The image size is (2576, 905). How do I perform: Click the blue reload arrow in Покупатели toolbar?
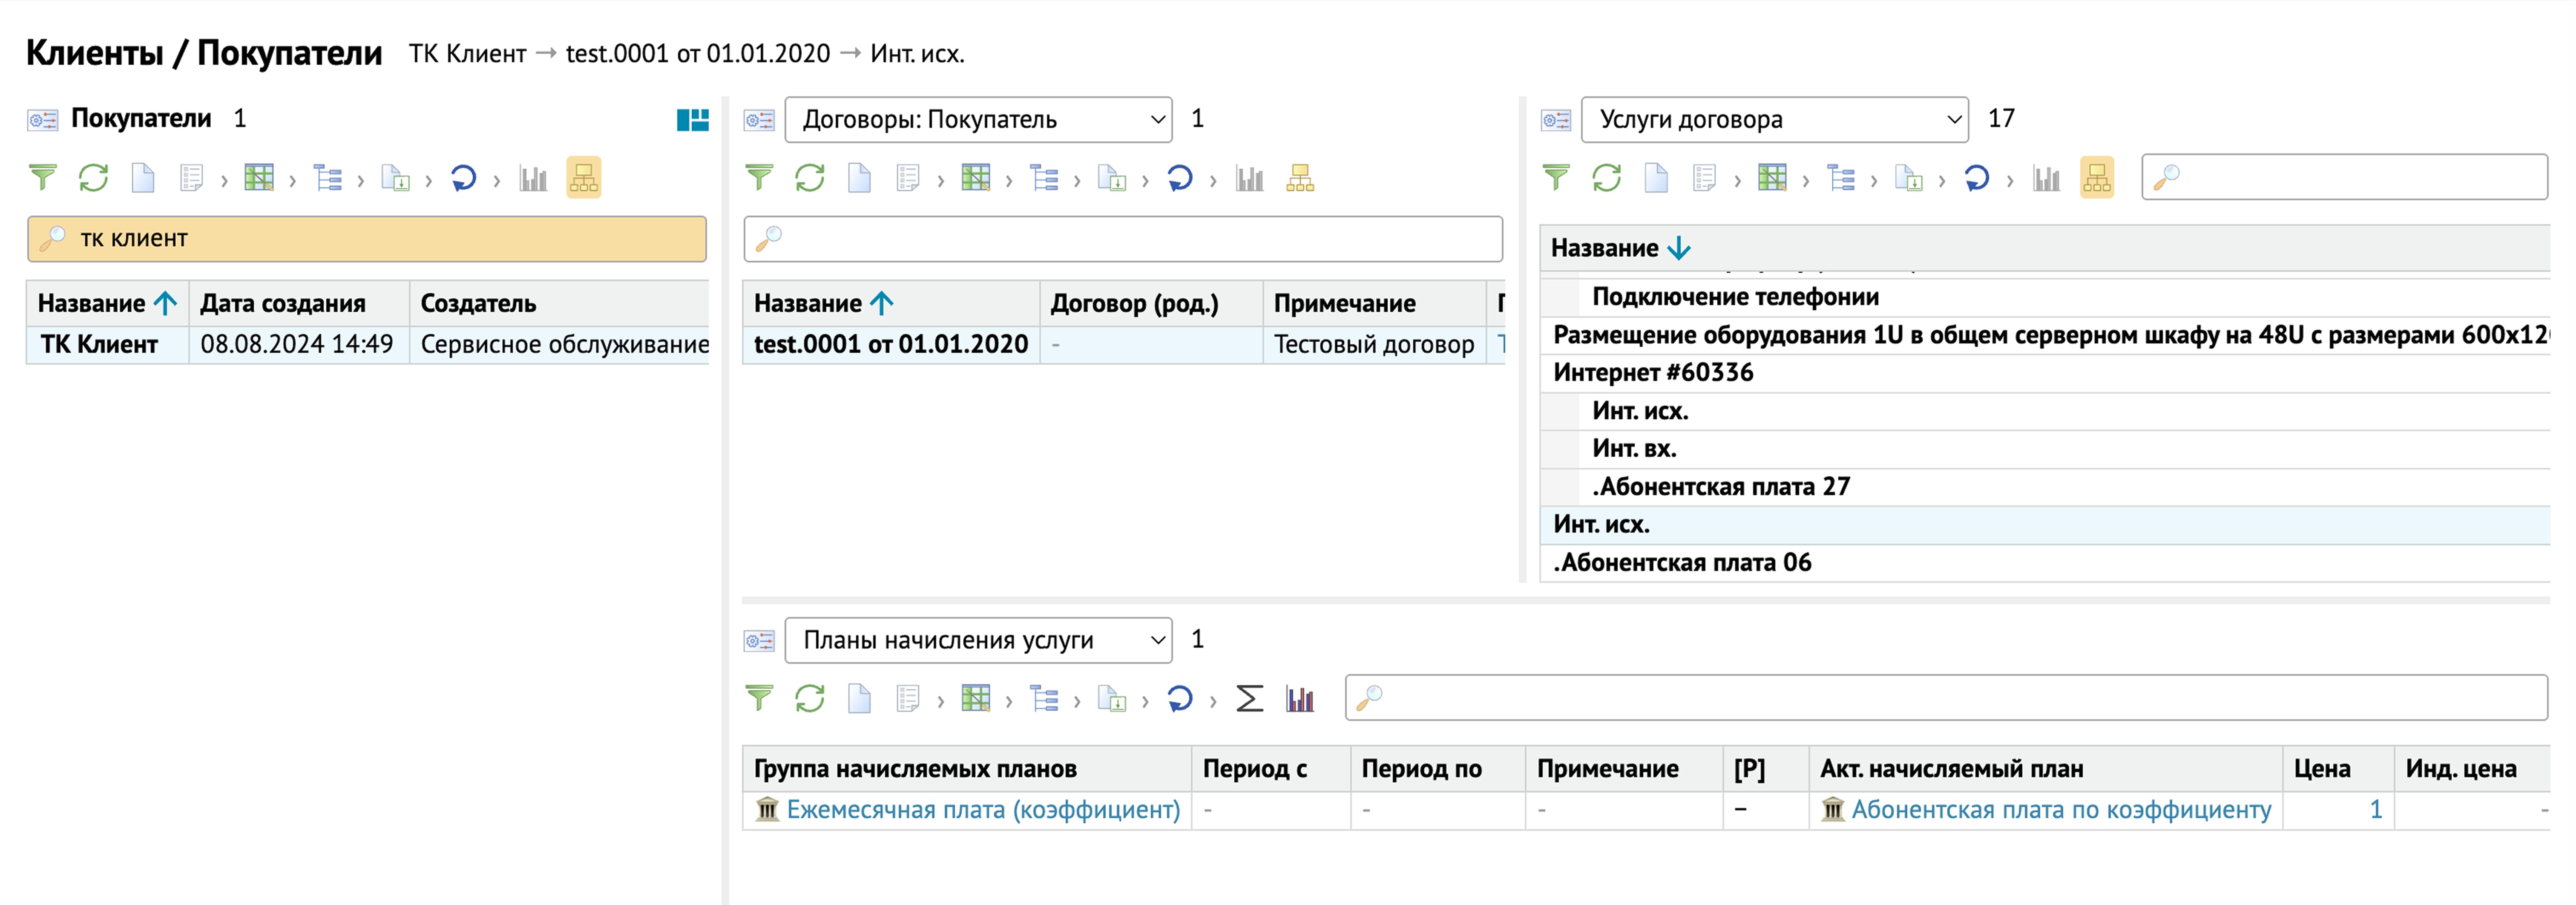coord(463,178)
